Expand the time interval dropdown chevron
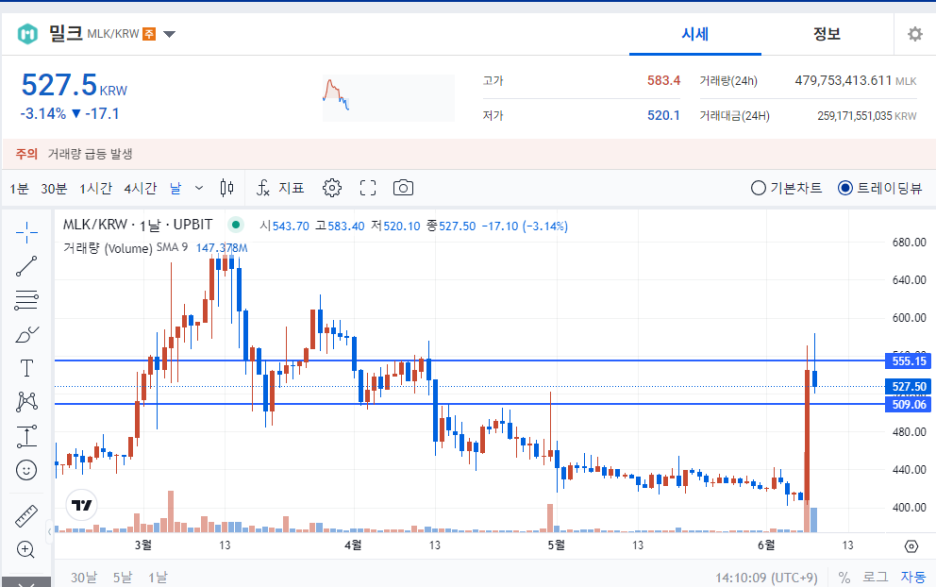The width and height of the screenshot is (936, 587). pos(199,188)
